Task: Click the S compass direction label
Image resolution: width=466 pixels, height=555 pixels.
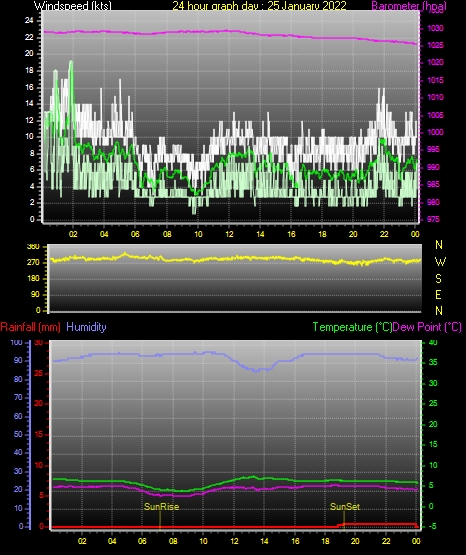Action: pos(438,279)
